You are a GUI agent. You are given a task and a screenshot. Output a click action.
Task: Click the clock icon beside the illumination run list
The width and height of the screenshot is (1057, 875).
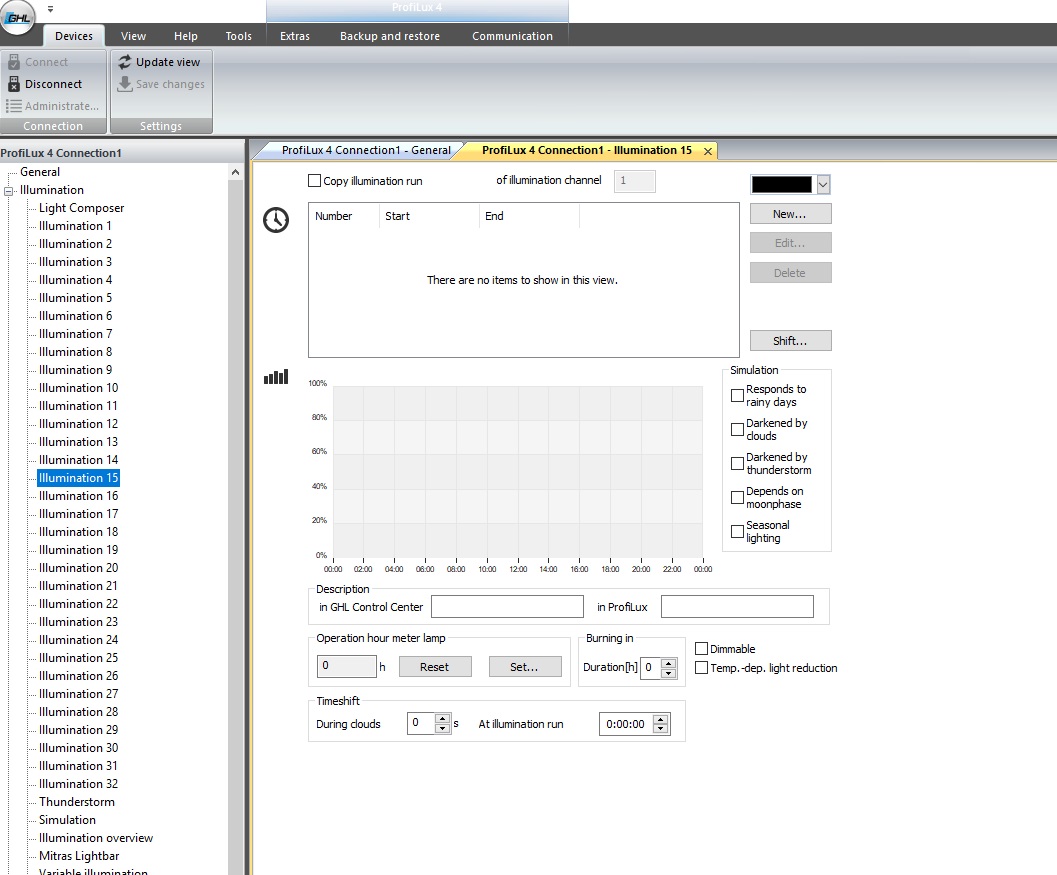(x=276, y=220)
